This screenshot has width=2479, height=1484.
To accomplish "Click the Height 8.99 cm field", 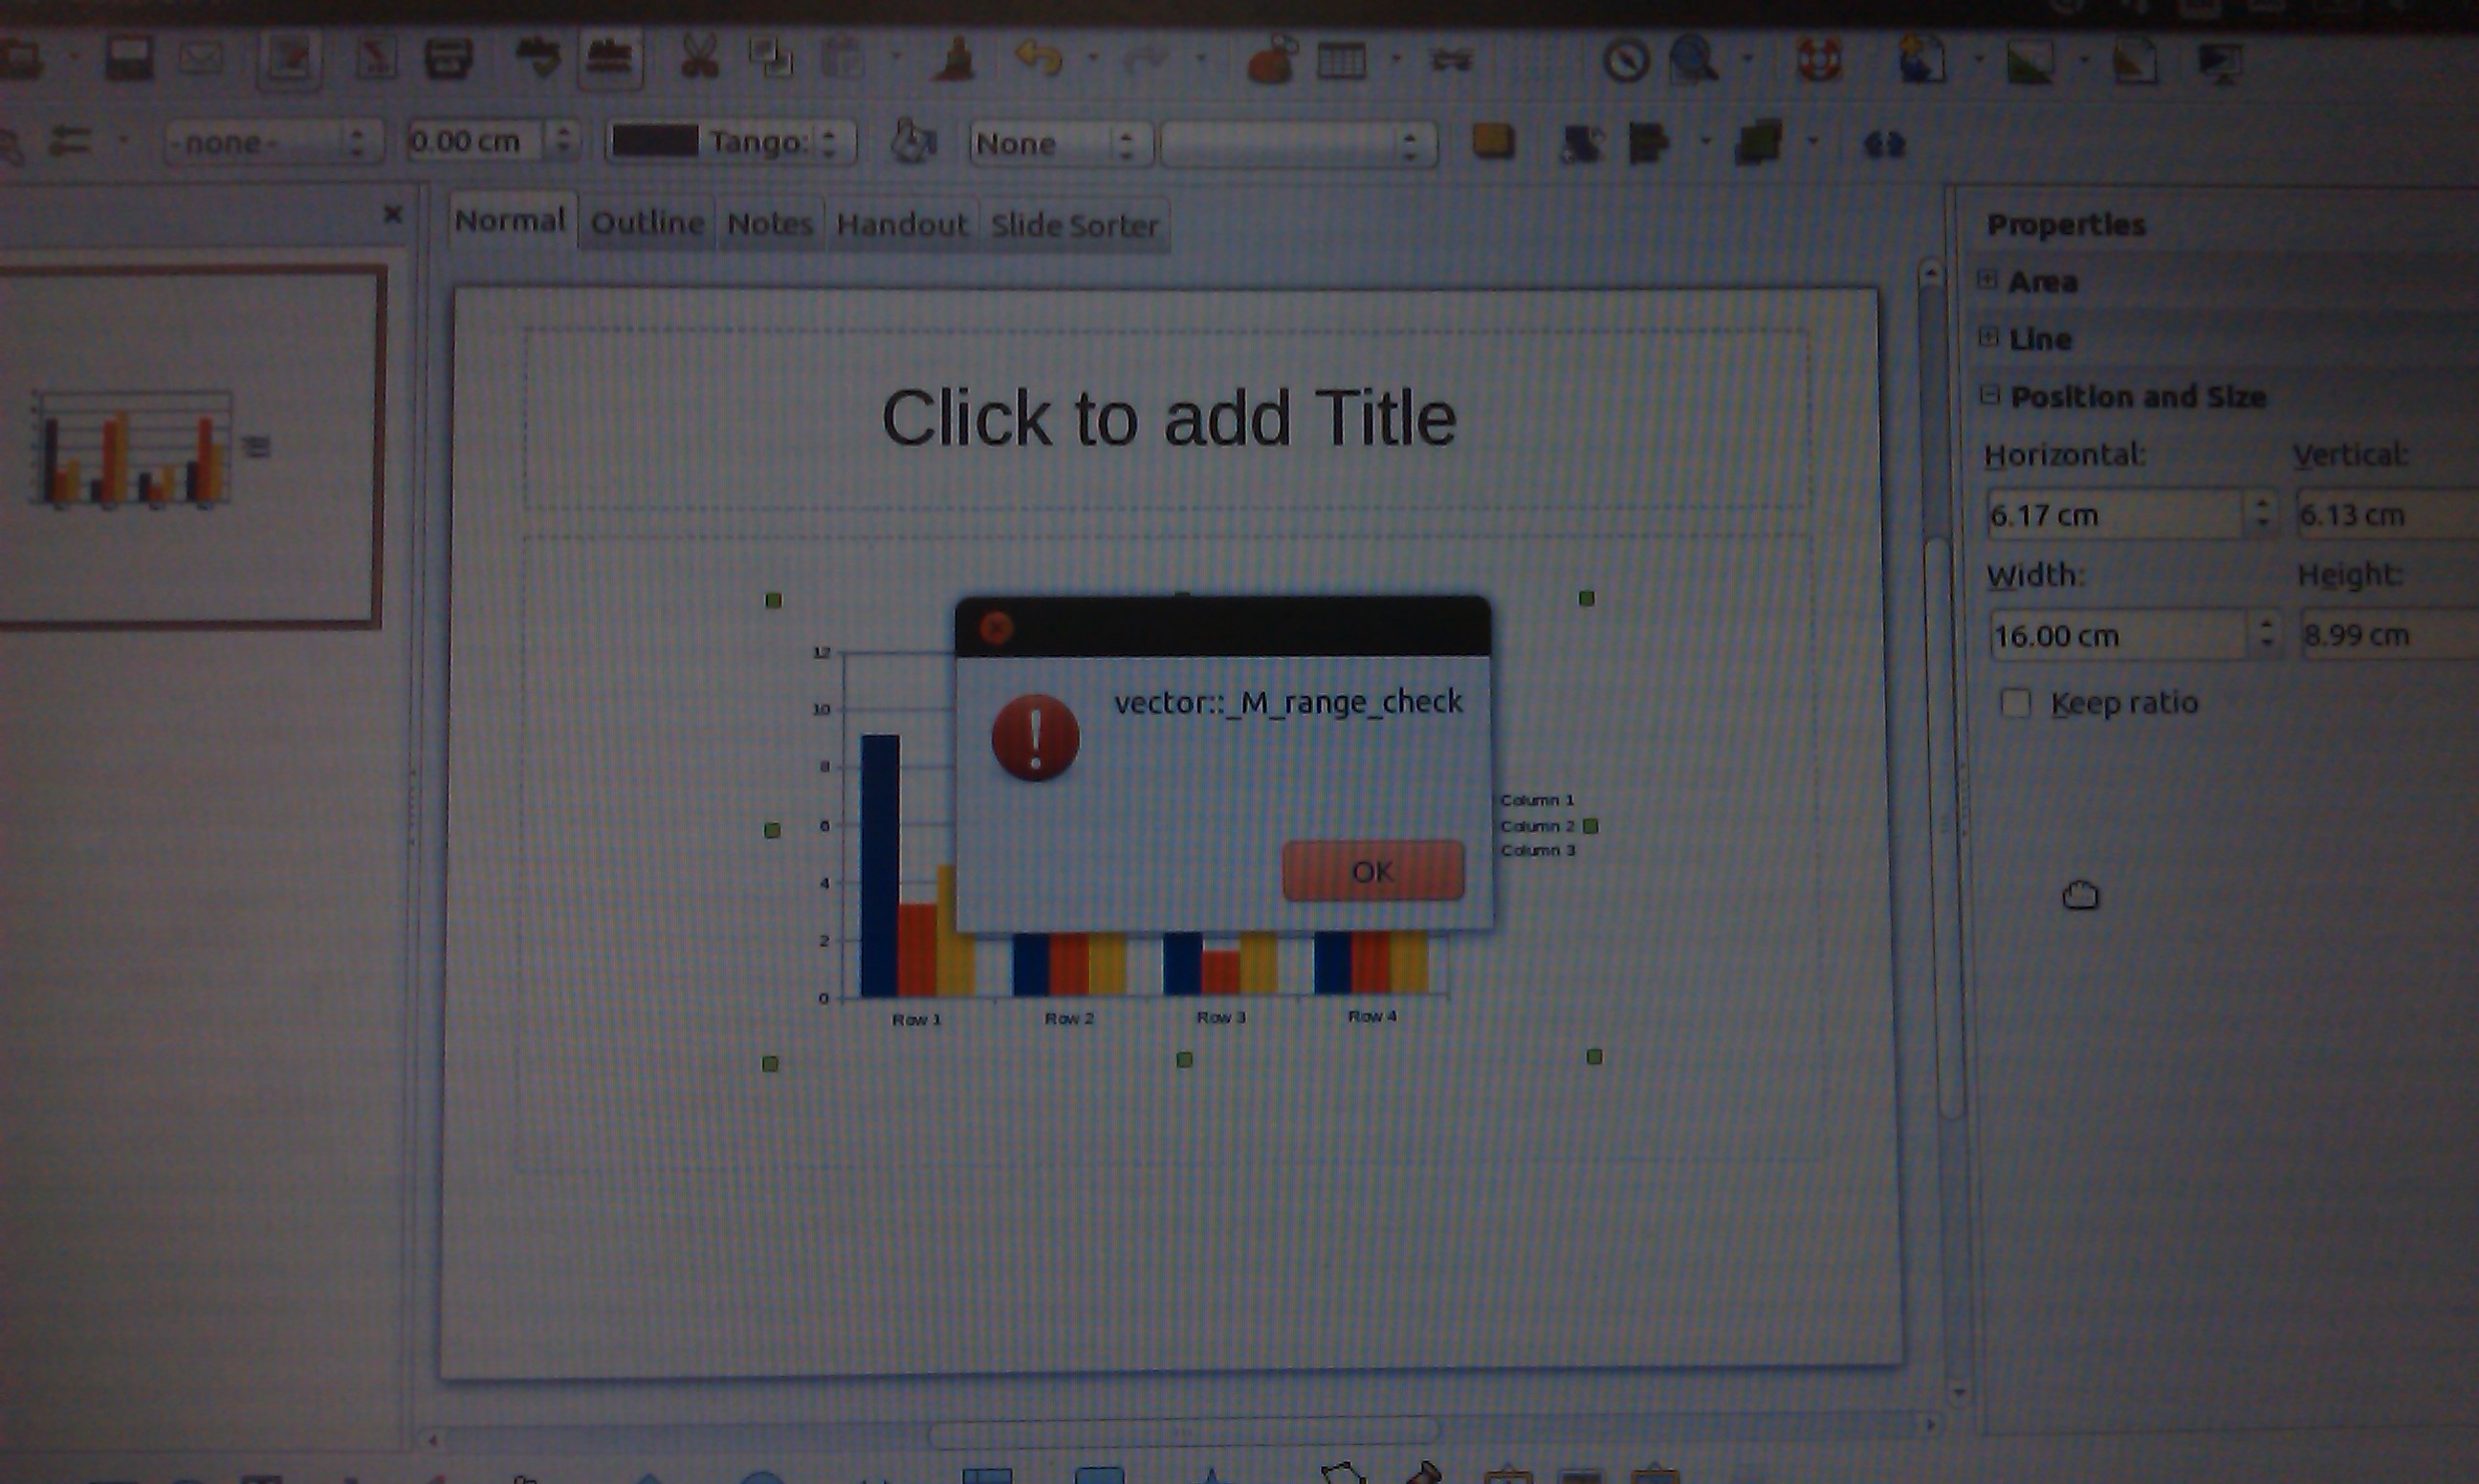I will [x=2389, y=635].
